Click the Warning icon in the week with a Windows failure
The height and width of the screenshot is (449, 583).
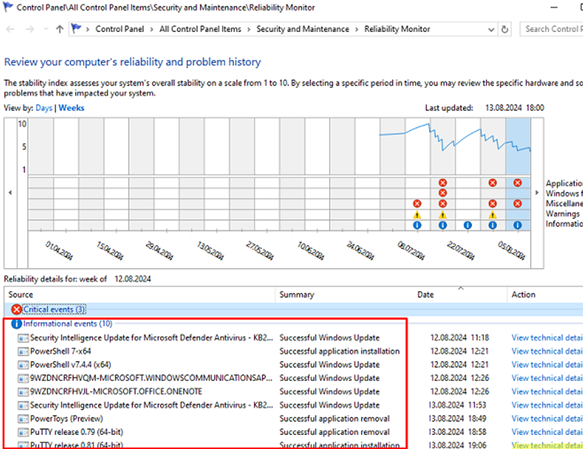[x=442, y=214]
